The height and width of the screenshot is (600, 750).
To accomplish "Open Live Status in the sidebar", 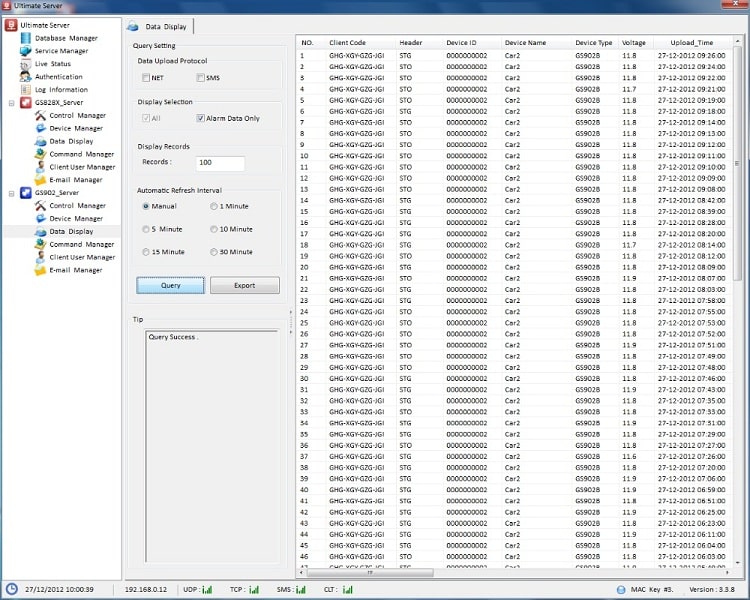I will [x=52, y=64].
